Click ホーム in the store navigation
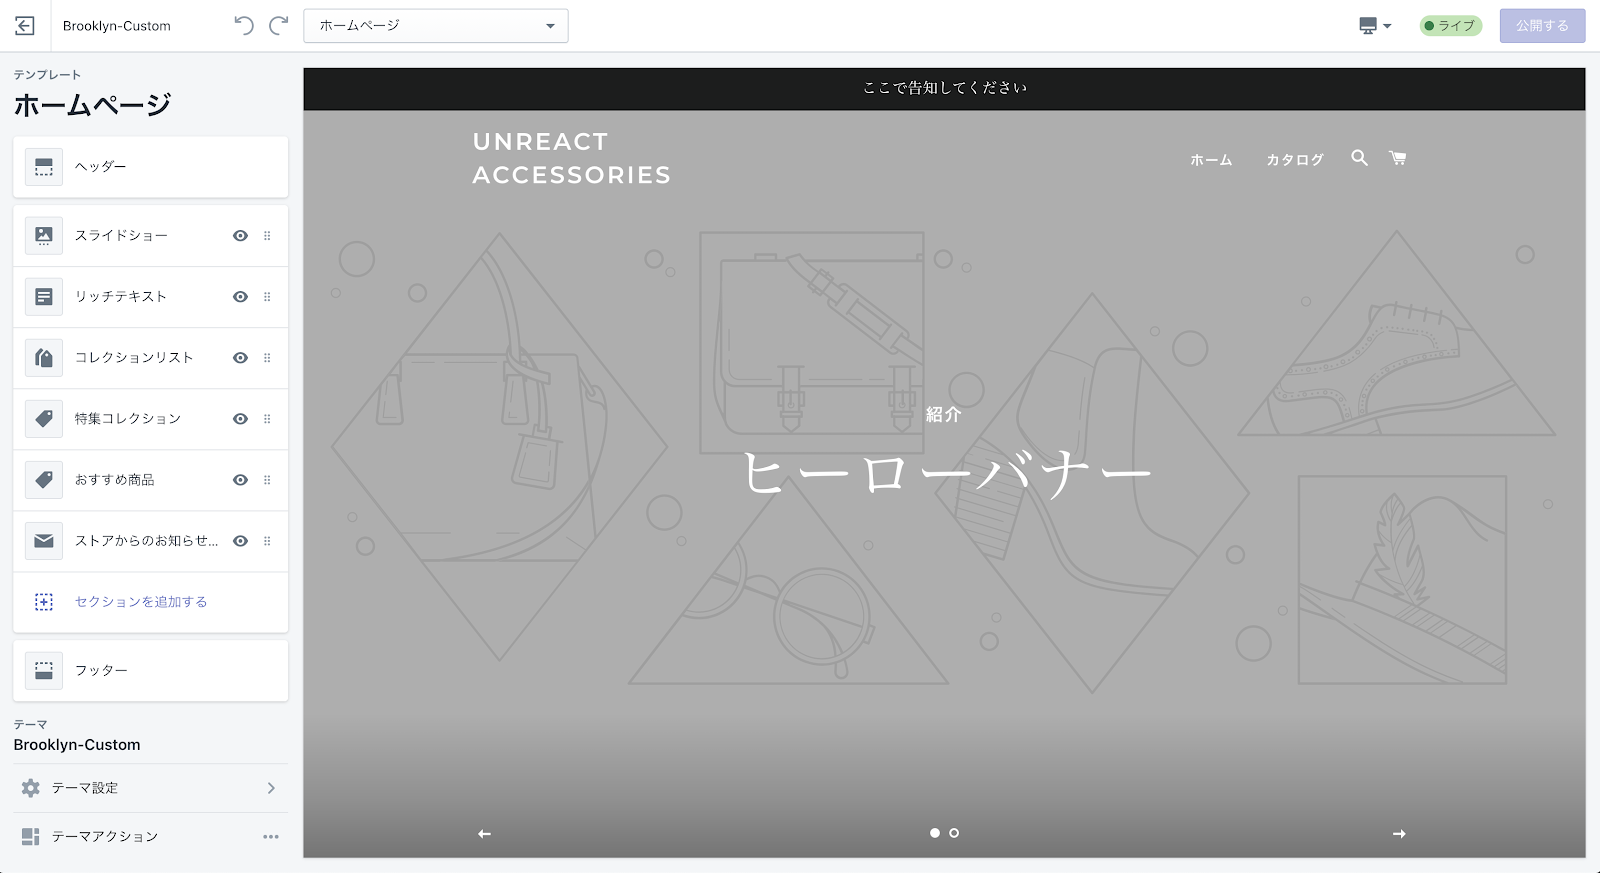Image resolution: width=1600 pixels, height=873 pixels. click(1211, 160)
